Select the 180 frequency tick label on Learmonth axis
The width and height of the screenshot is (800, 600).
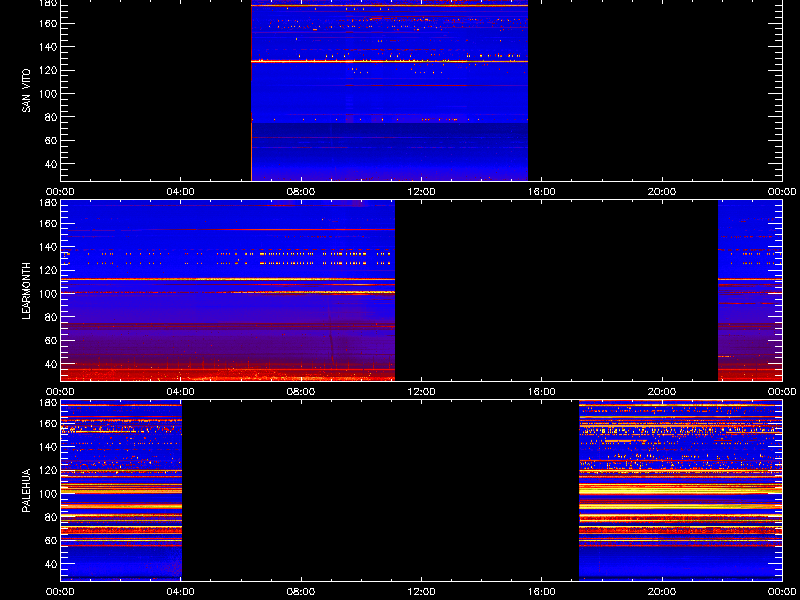click(x=48, y=203)
